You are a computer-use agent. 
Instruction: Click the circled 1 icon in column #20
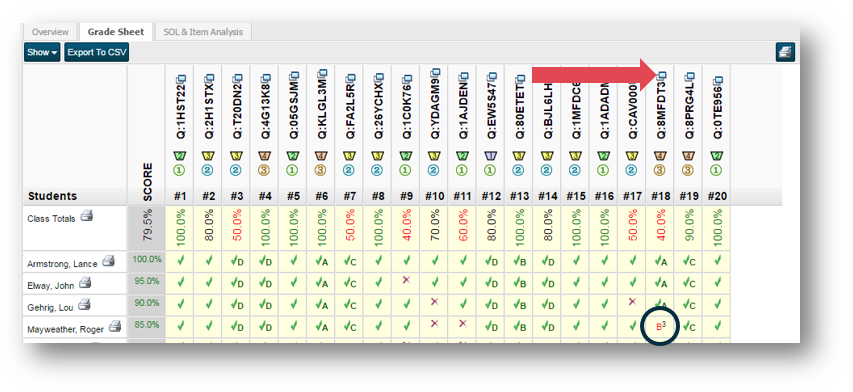point(716,170)
